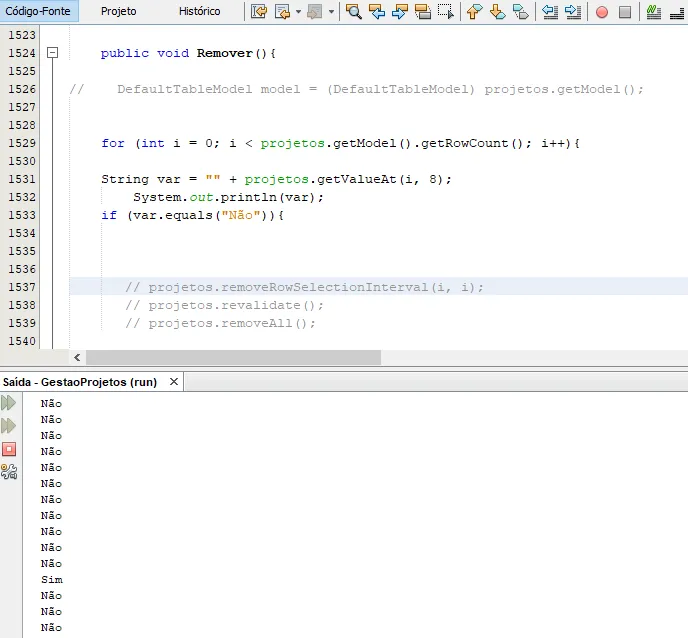Viewport: 688px width, 638px height.
Task: Click the Find Selection magnifier icon
Action: [354, 12]
